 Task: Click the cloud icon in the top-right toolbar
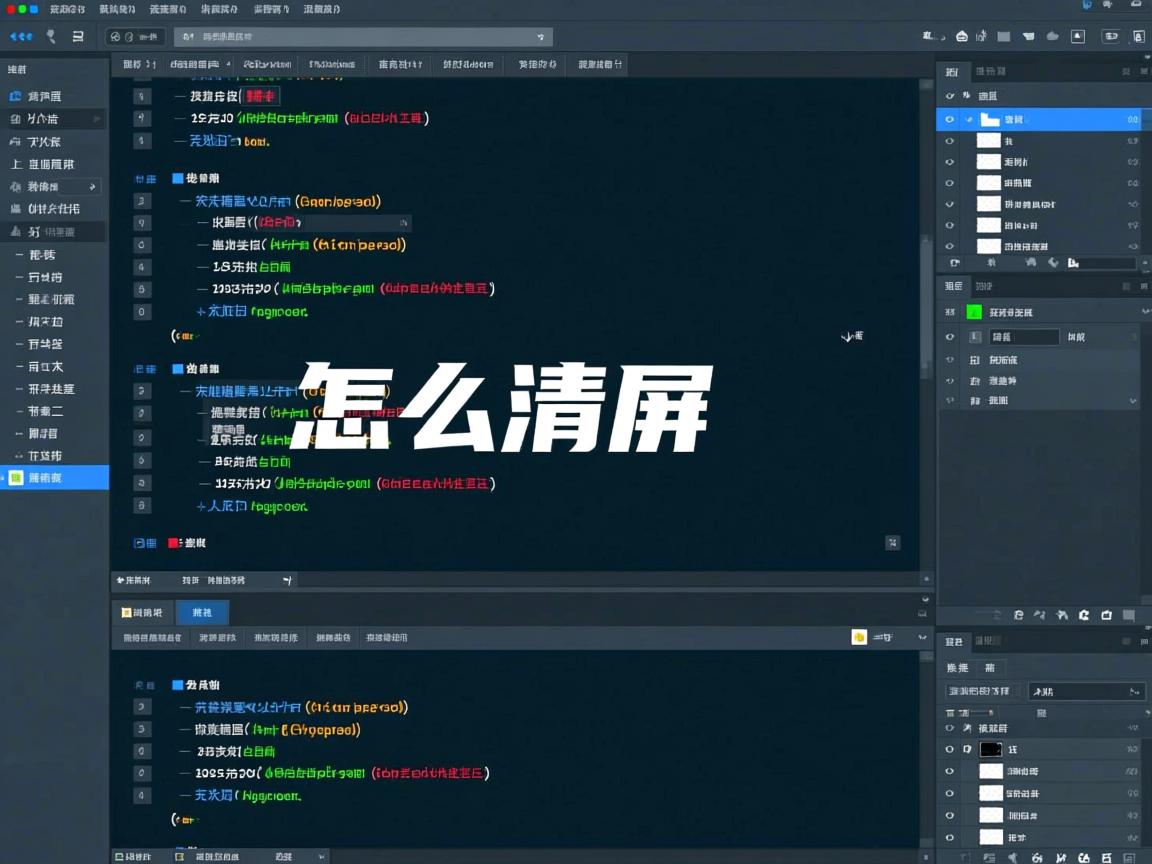[x=1051, y=36]
